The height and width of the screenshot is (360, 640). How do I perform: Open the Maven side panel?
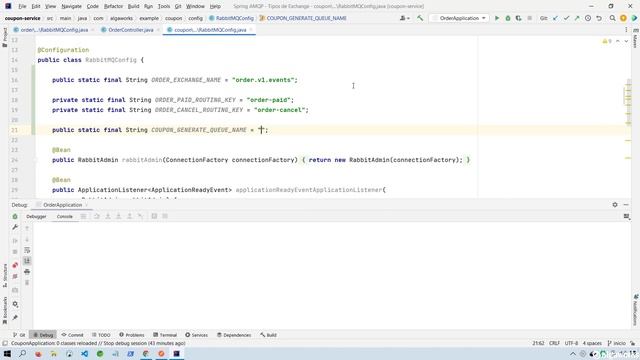tap(636, 38)
